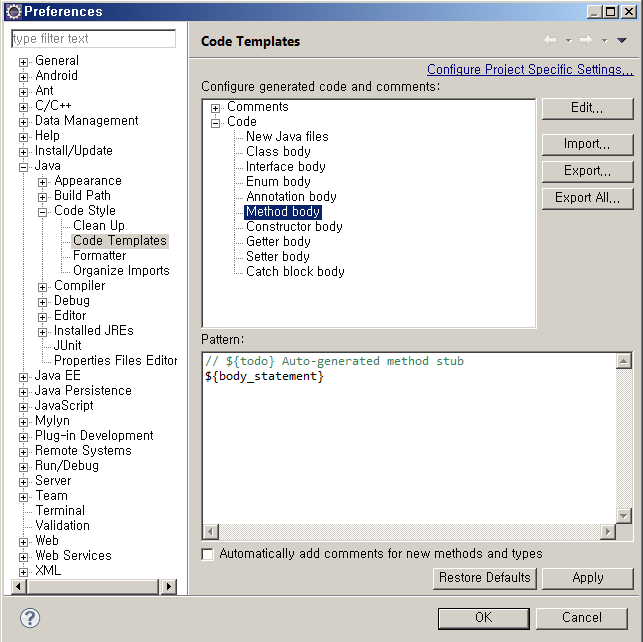643x642 pixels.
Task: Expand the General preferences node
Action: pos(23,62)
